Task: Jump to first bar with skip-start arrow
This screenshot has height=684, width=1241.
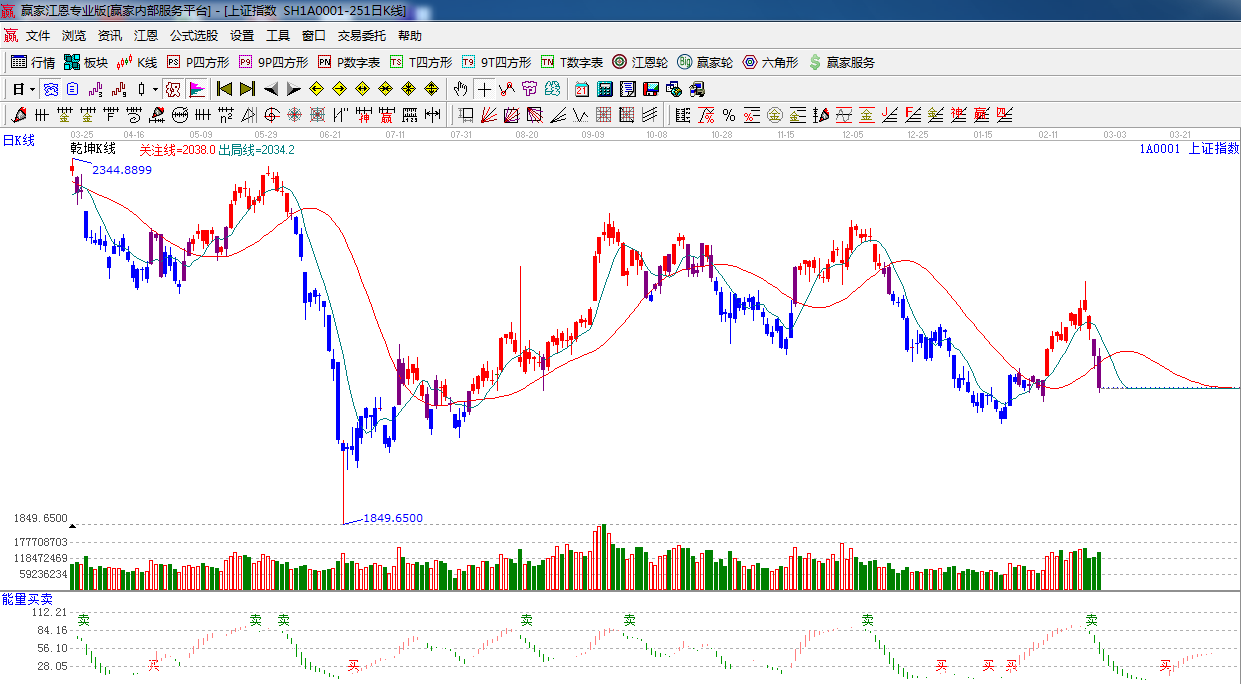Action: pos(224,89)
